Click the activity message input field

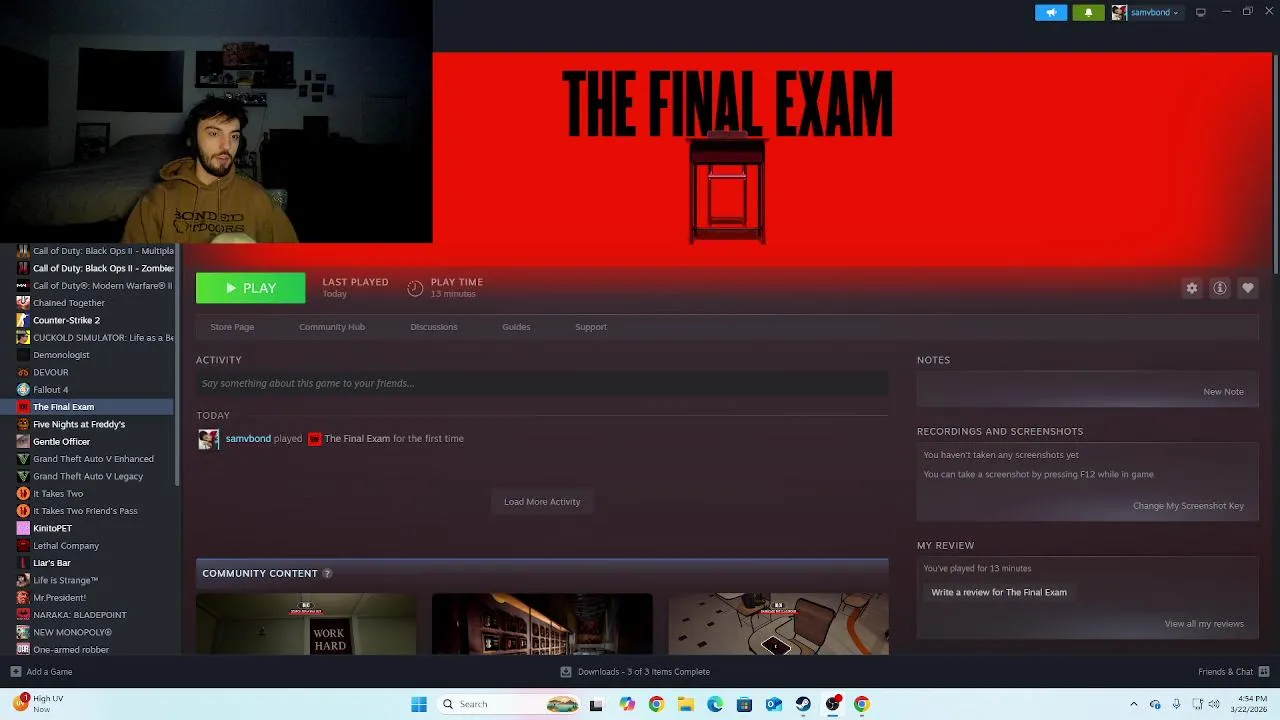click(x=542, y=383)
